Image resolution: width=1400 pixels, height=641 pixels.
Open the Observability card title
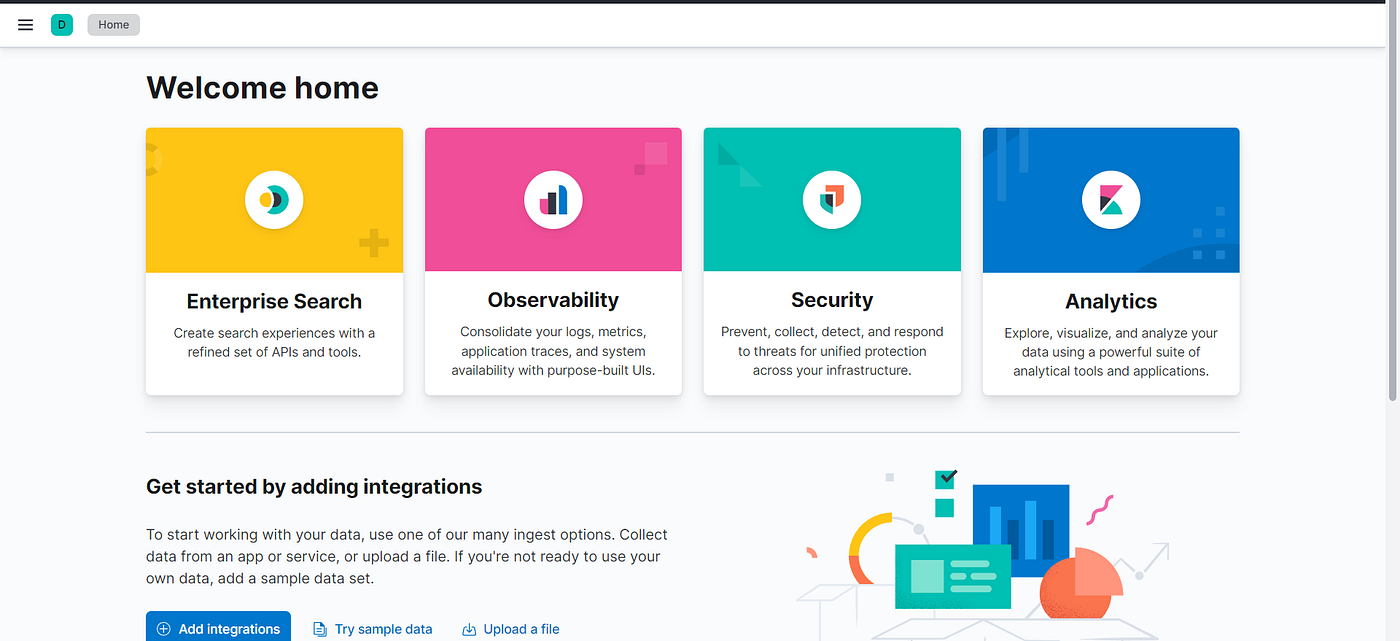(x=553, y=300)
